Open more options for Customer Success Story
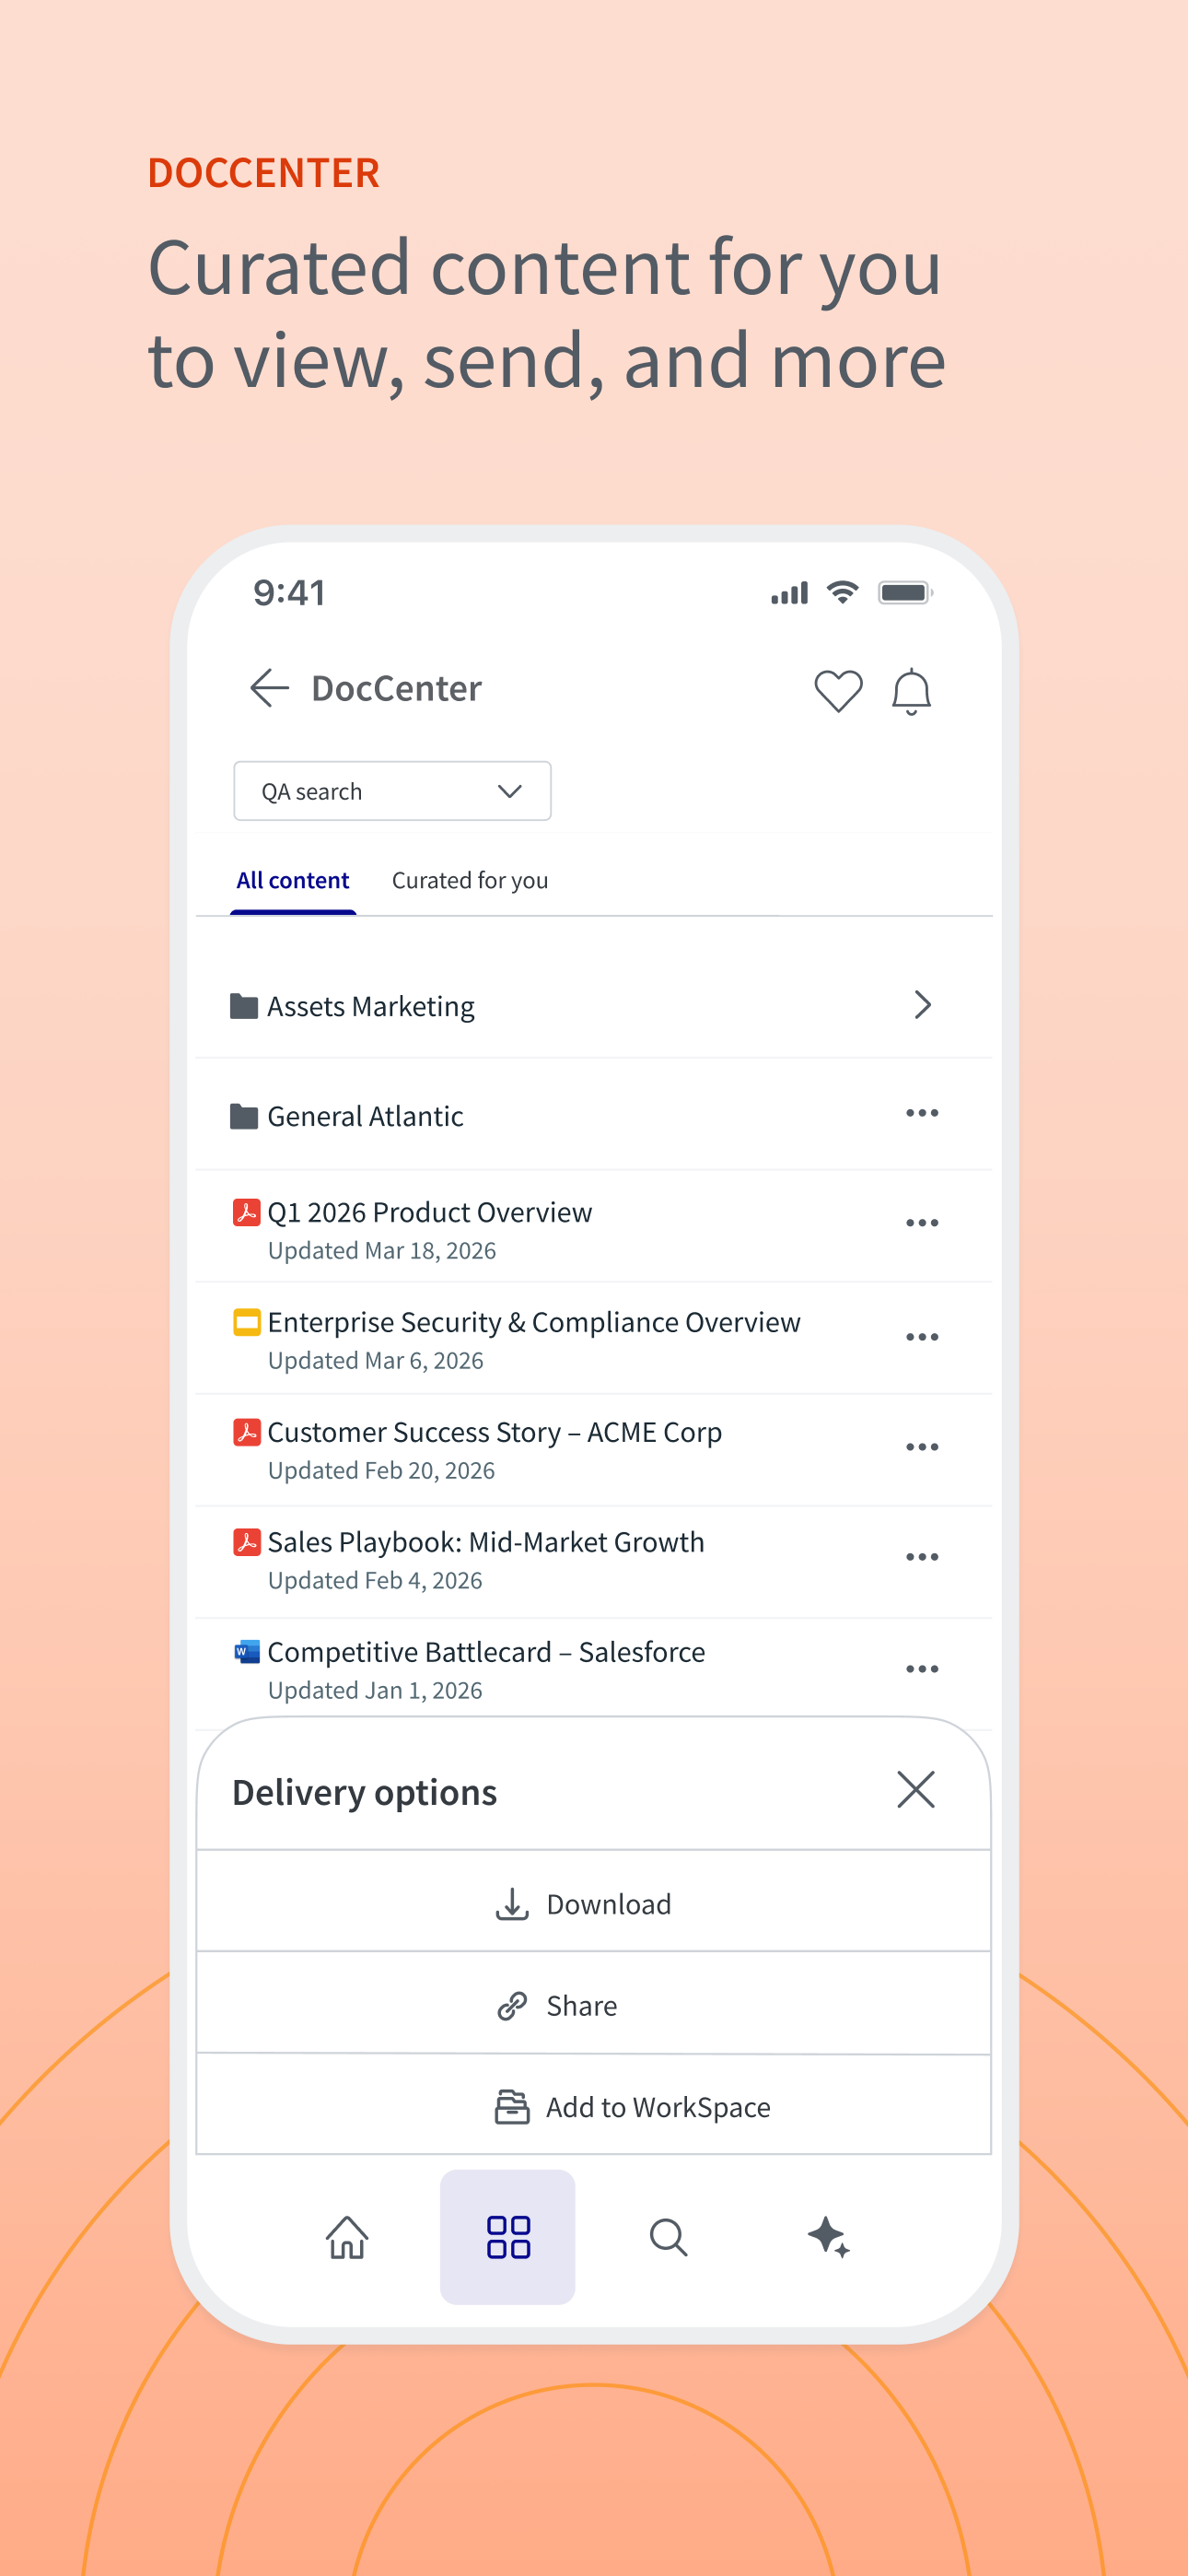Screen dimensions: 1188x2576 tap(922, 1447)
